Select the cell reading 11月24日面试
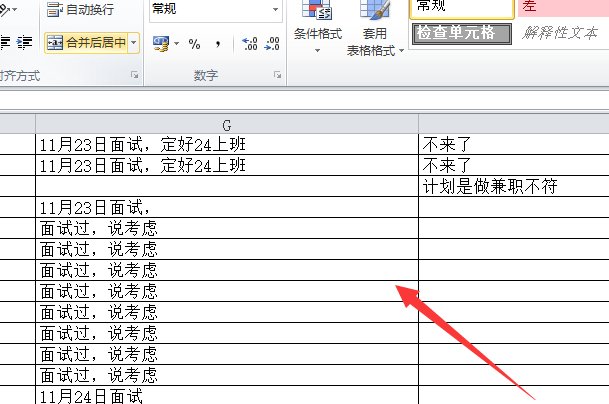 pos(227,395)
